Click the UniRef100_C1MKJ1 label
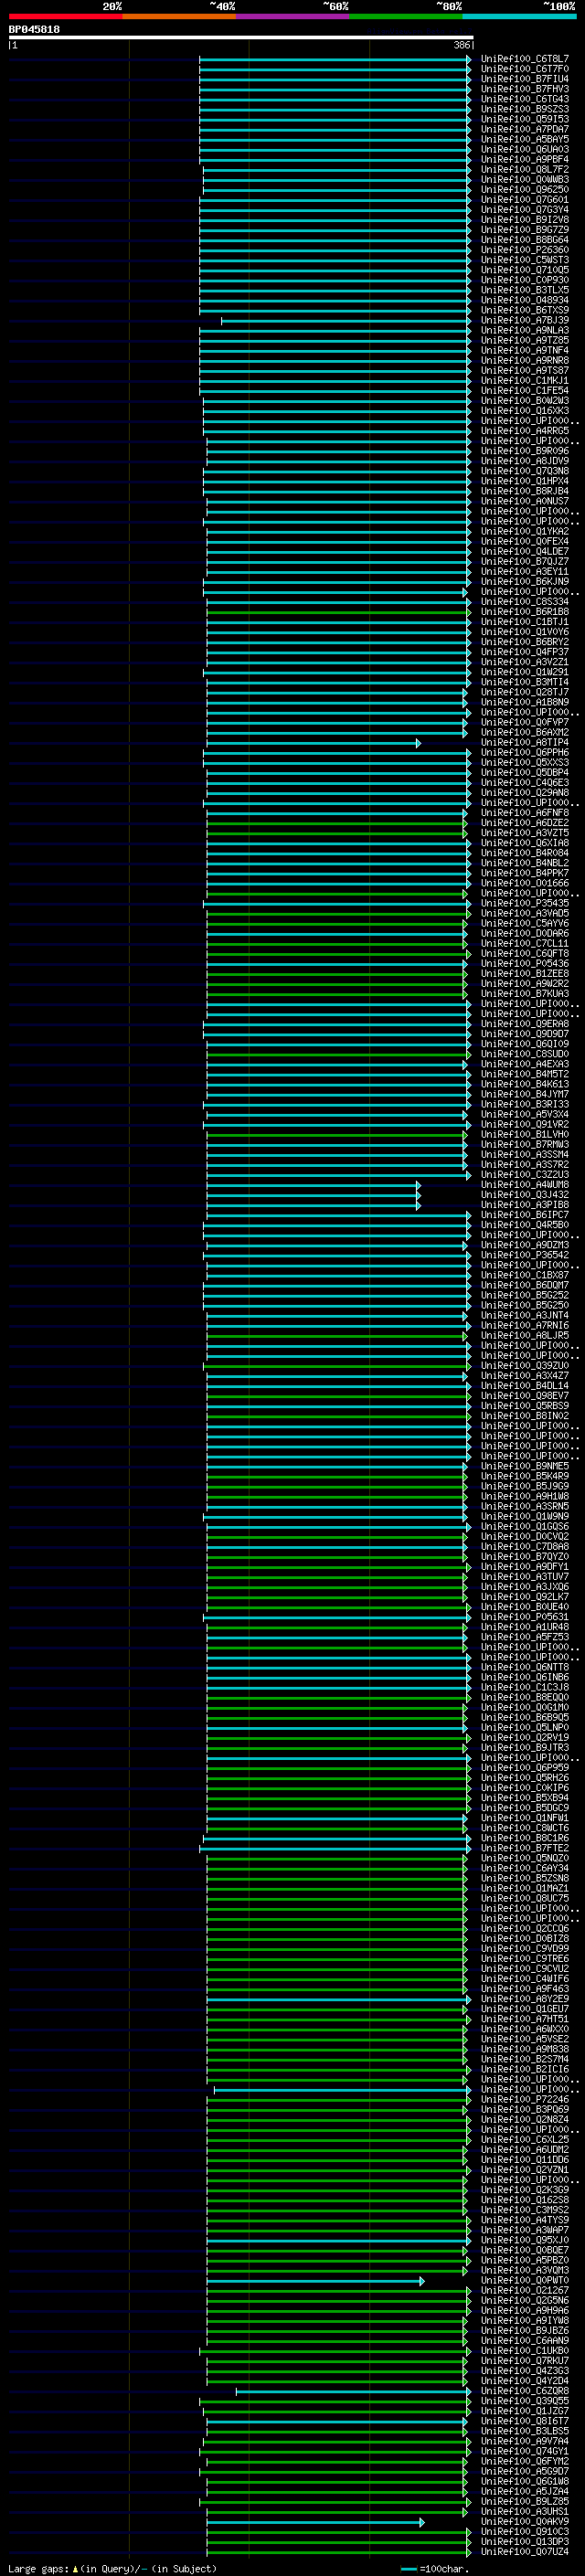 point(525,381)
